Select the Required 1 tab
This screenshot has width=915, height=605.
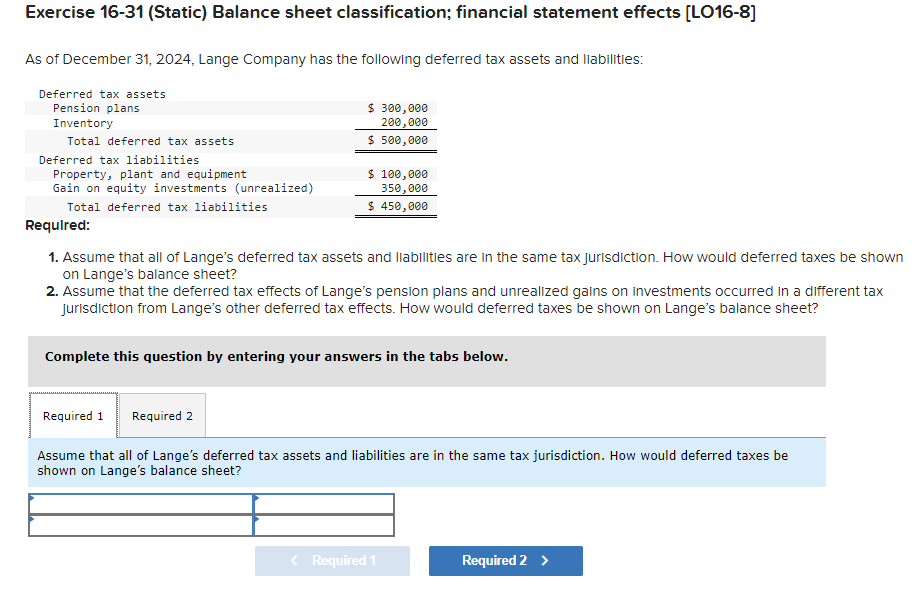(73, 415)
